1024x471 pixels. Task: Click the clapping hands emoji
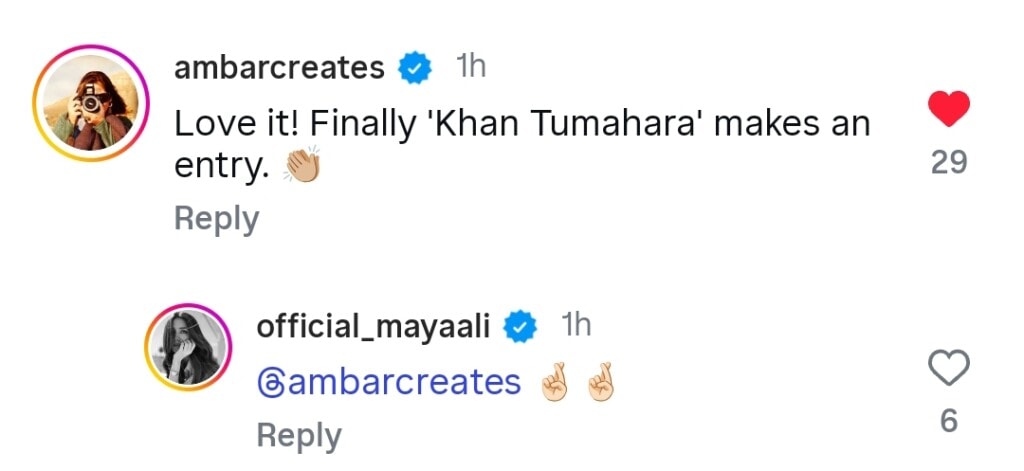point(300,166)
